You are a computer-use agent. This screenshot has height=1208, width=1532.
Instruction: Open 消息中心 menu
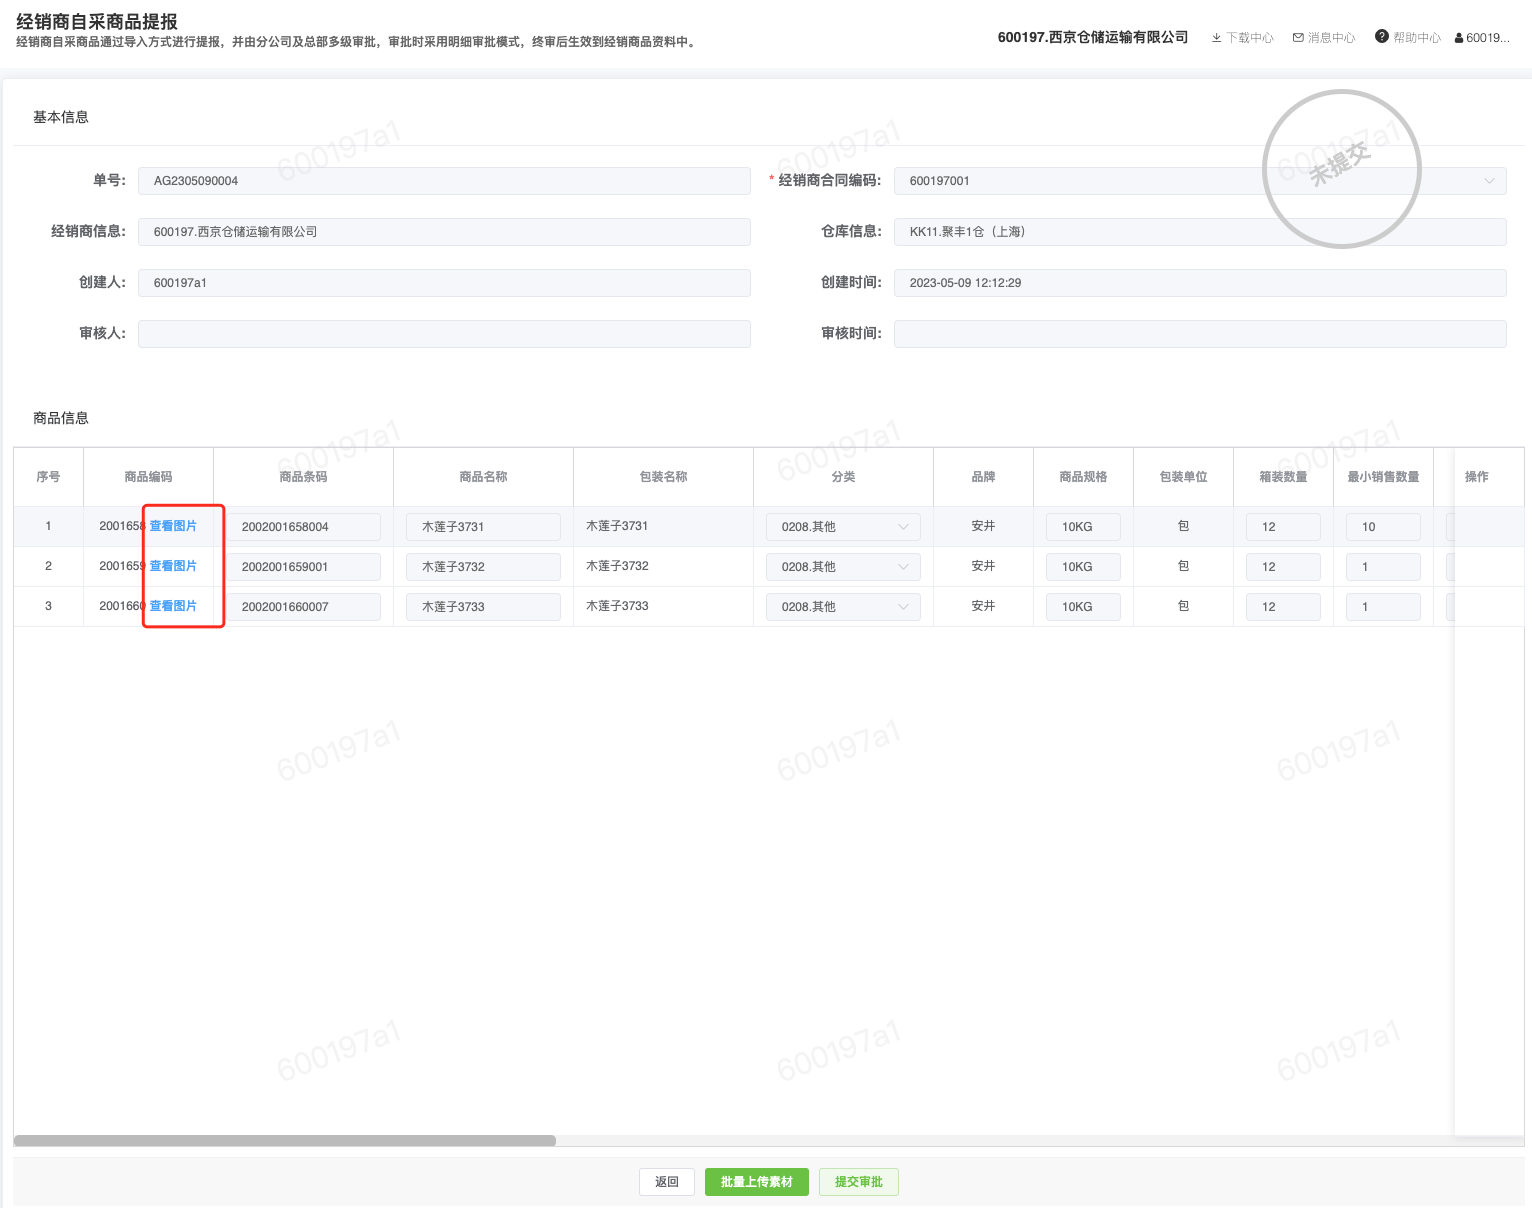point(1324,38)
